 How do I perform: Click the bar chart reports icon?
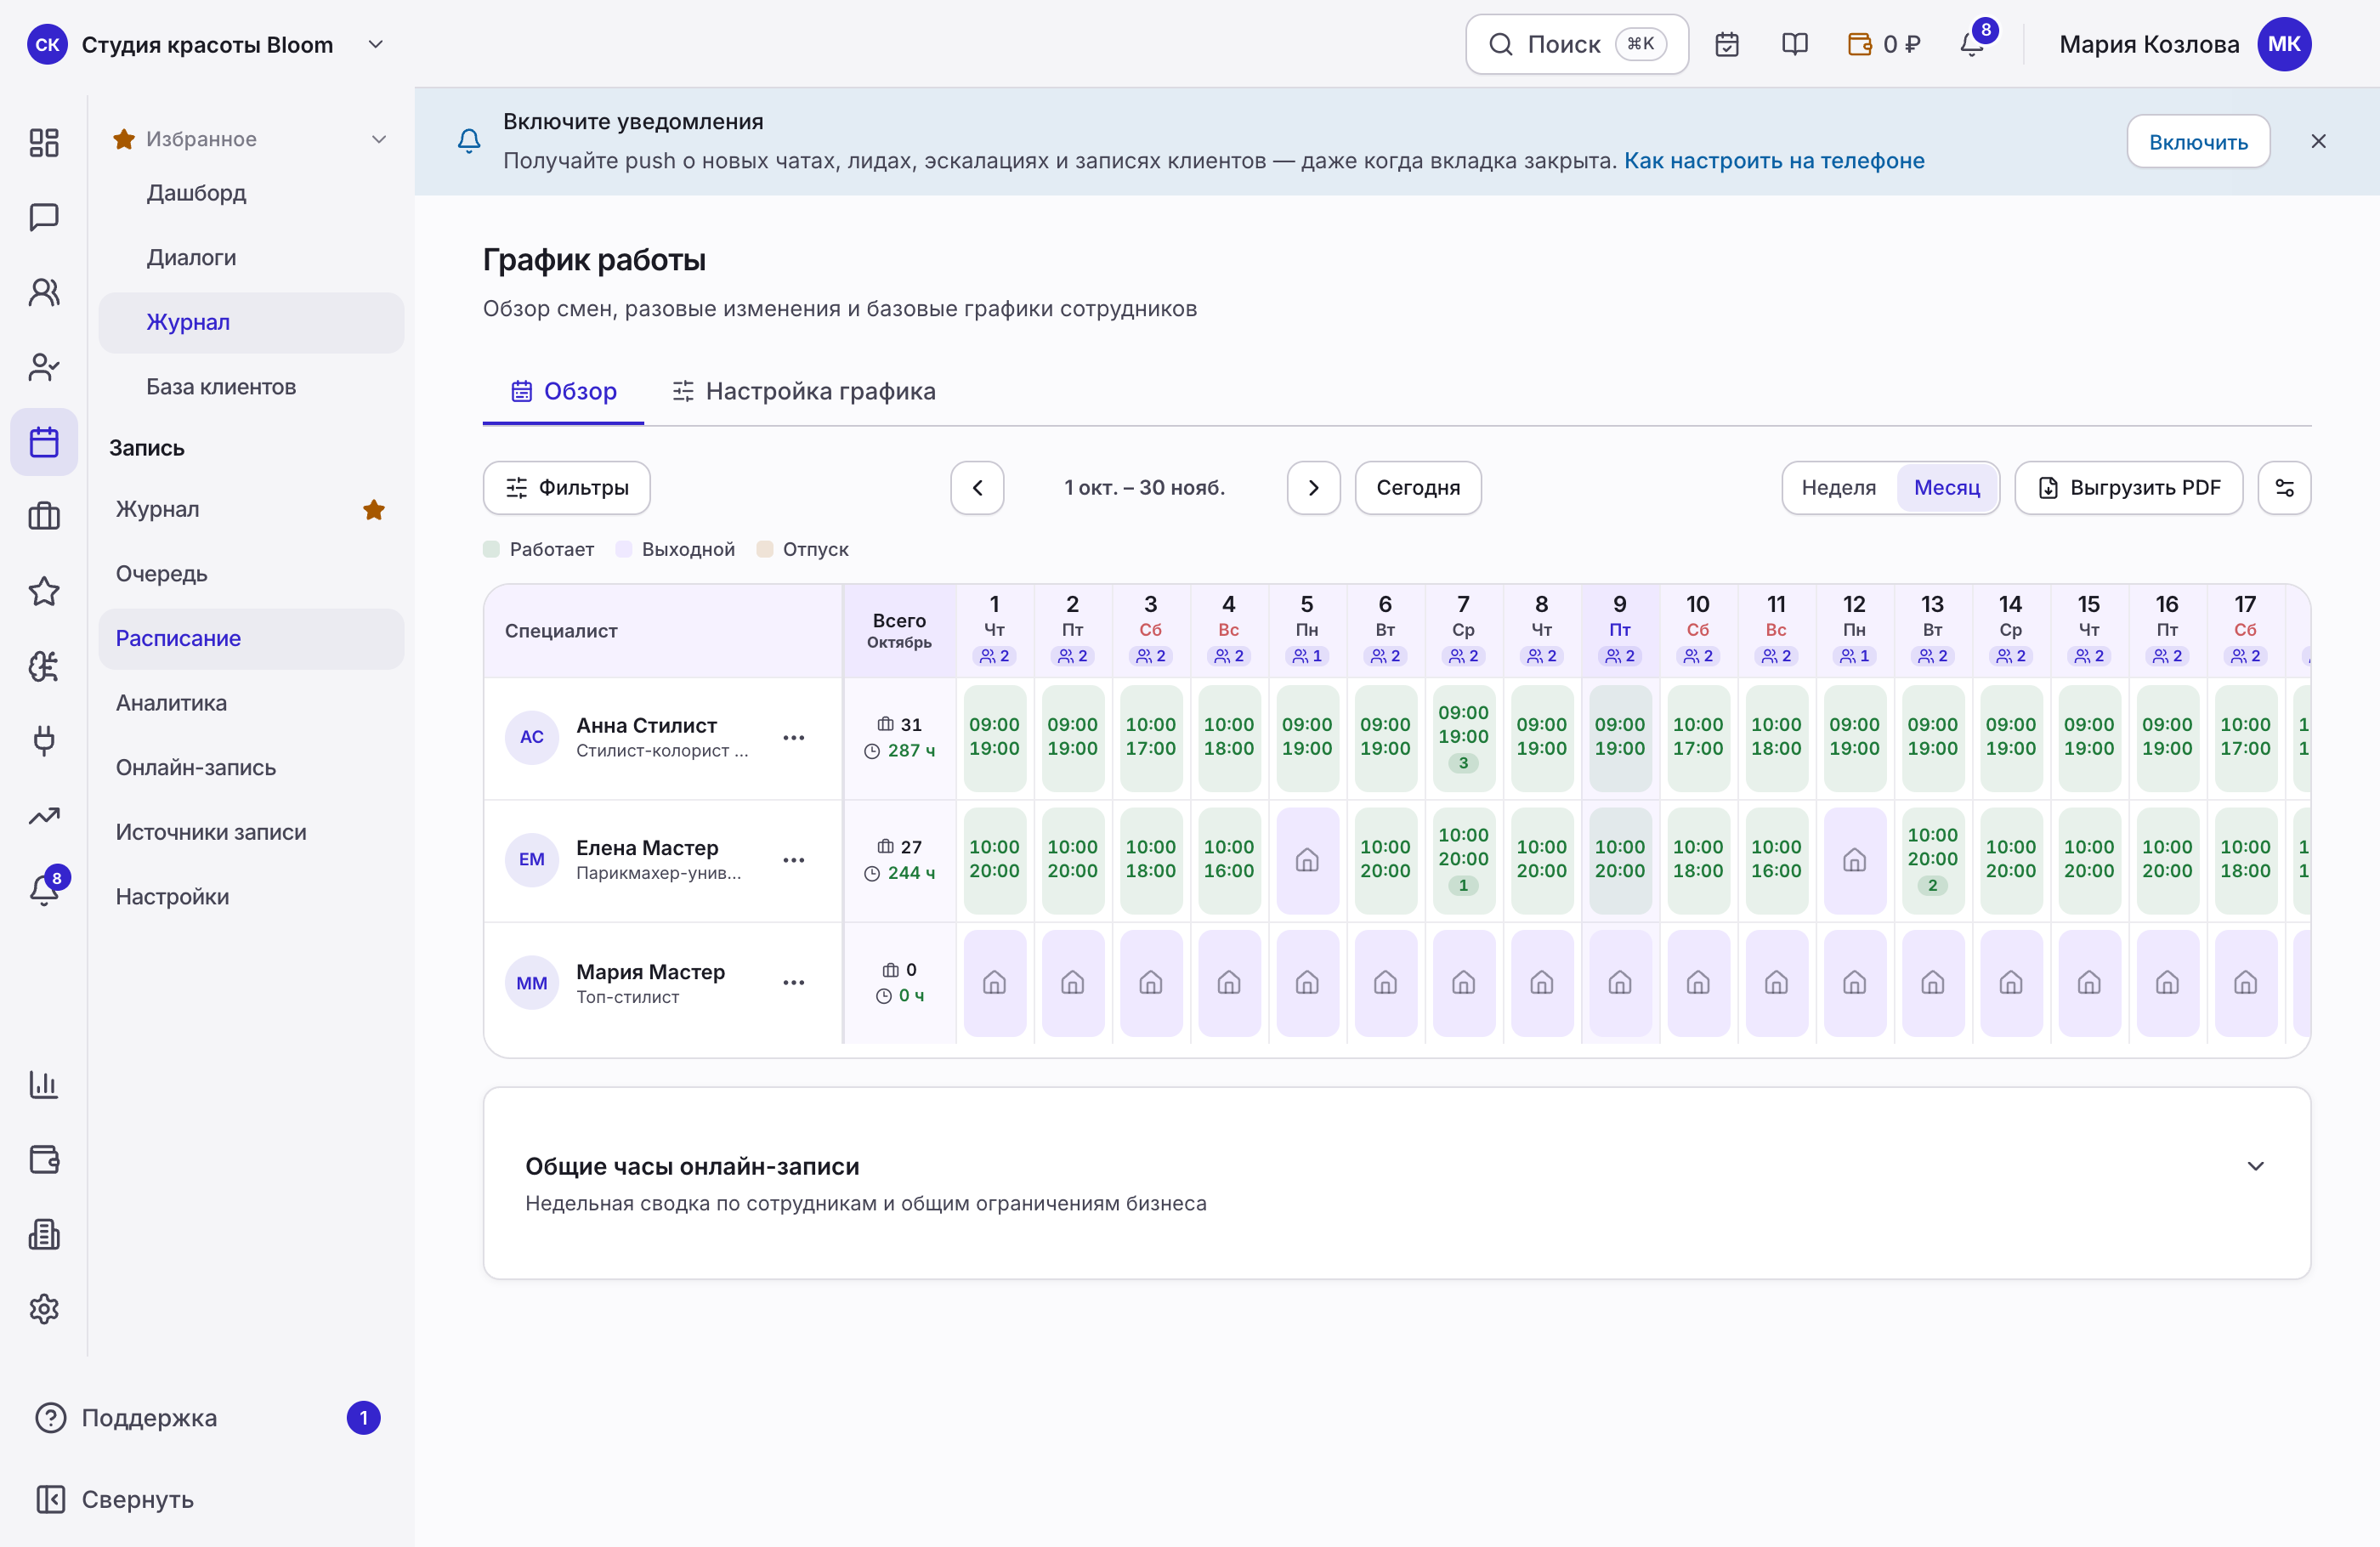tap(44, 1085)
